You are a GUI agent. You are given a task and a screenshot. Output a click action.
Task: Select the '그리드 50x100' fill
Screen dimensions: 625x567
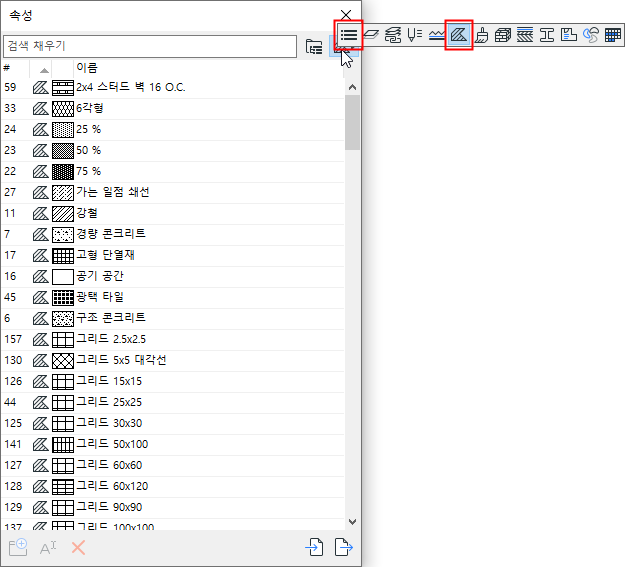click(173, 445)
